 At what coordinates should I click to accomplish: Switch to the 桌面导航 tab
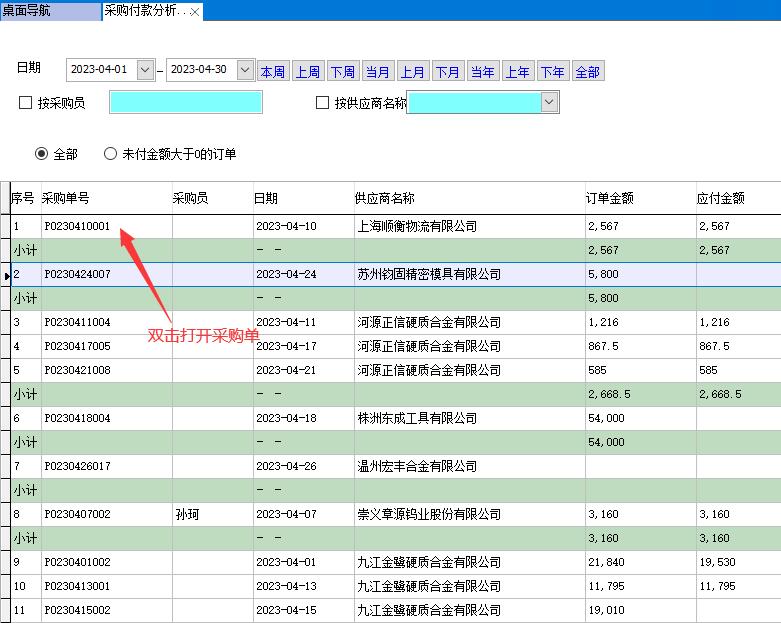(x=40, y=11)
